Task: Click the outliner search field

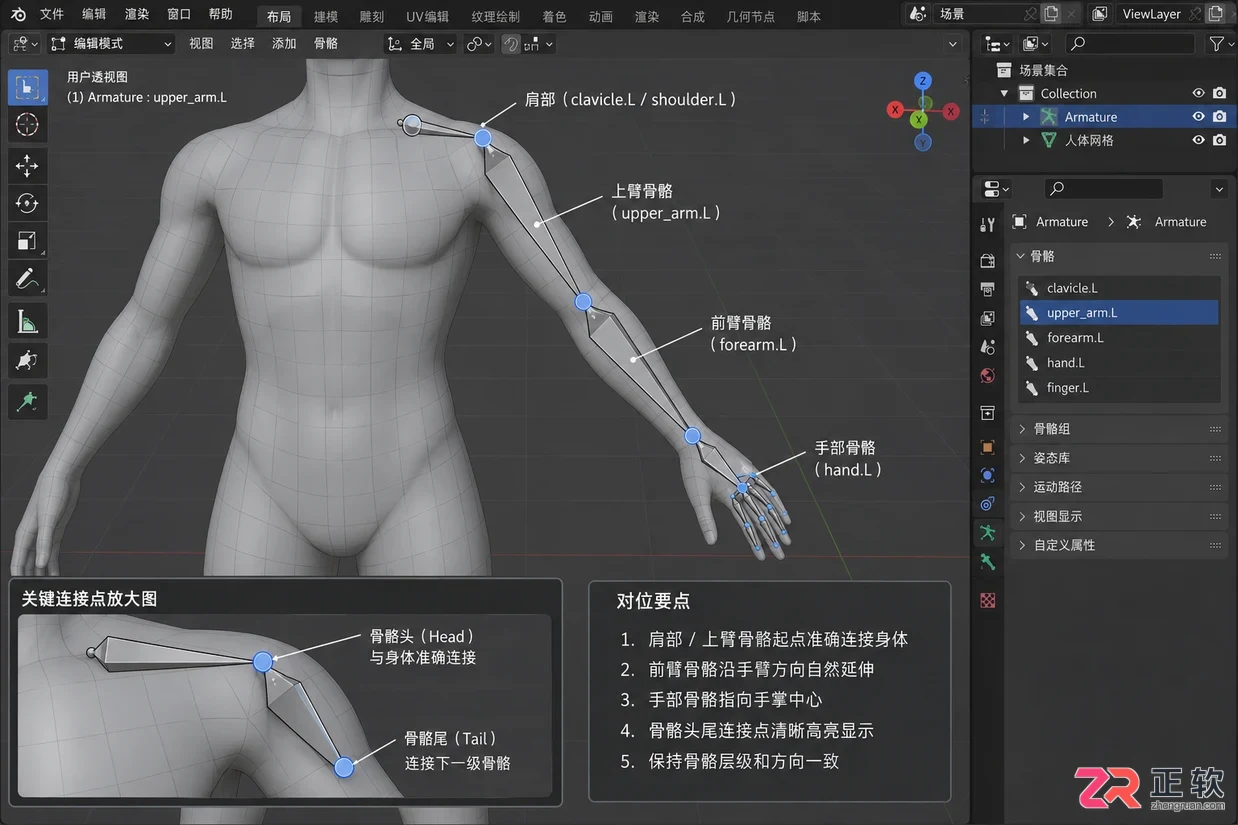Action: pos(1129,44)
